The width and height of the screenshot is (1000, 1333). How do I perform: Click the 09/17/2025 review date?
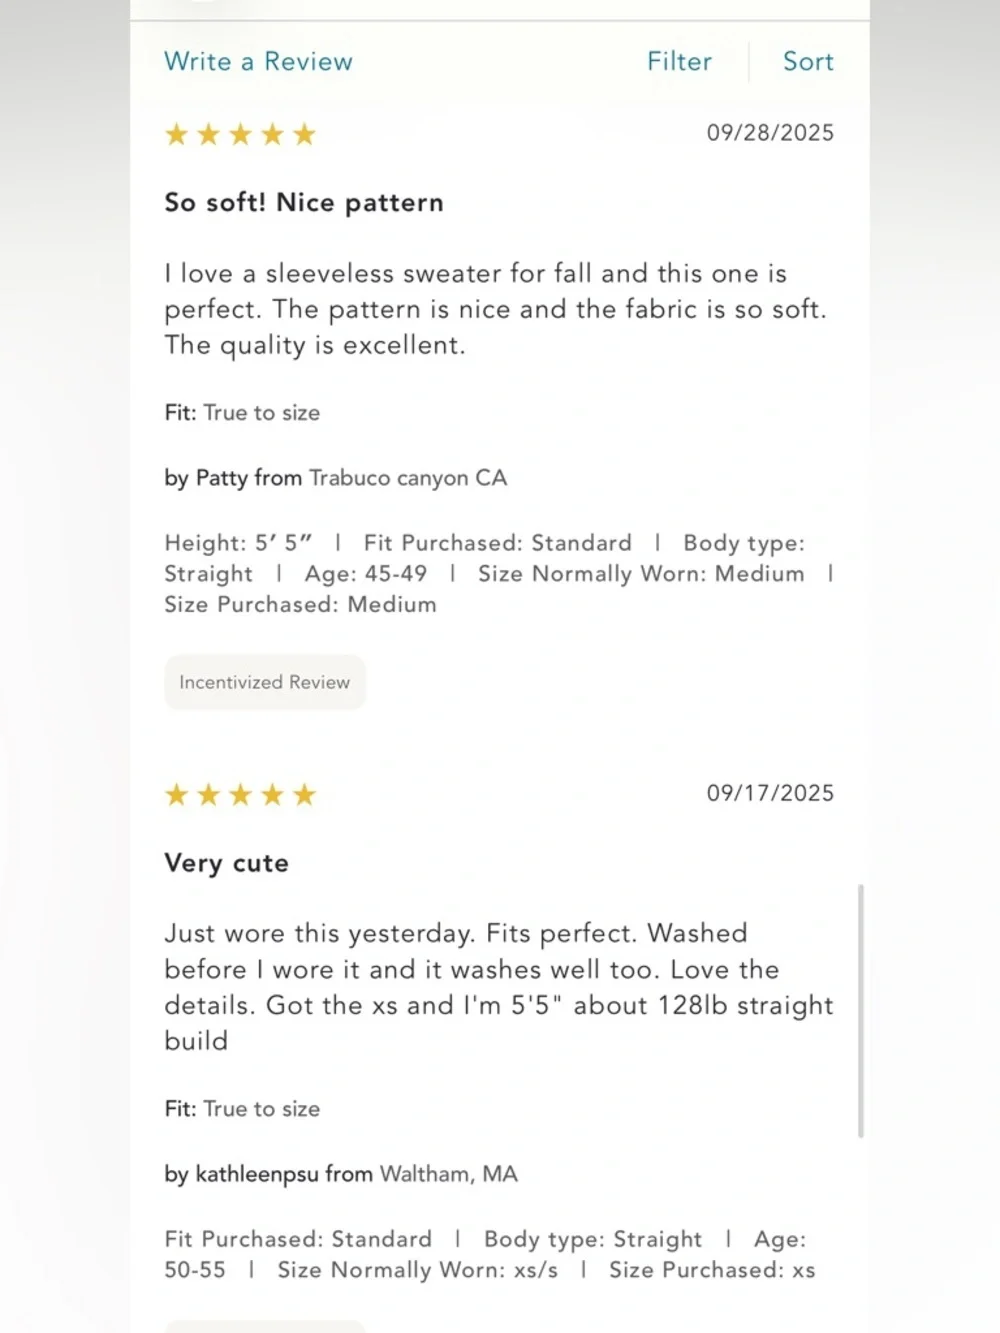tap(770, 793)
